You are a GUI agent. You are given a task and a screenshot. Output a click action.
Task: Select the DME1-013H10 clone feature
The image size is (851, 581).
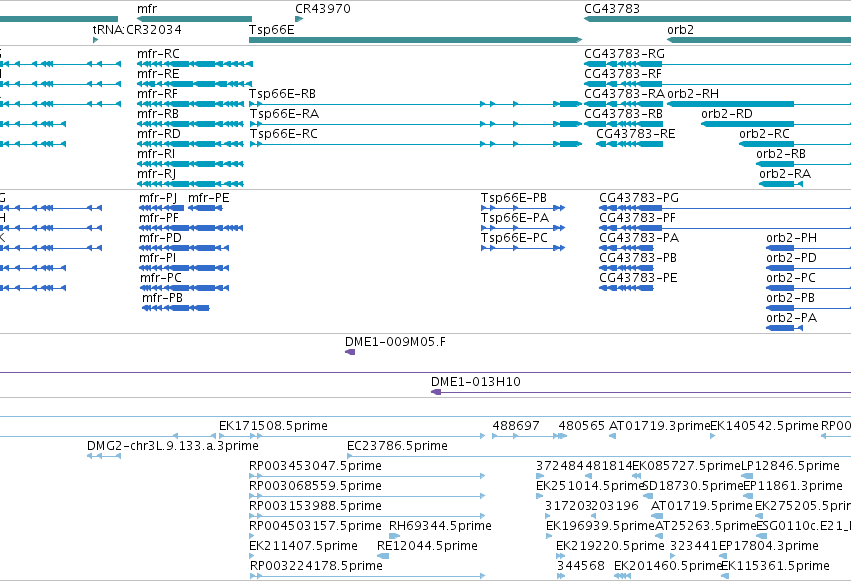tap(641, 392)
